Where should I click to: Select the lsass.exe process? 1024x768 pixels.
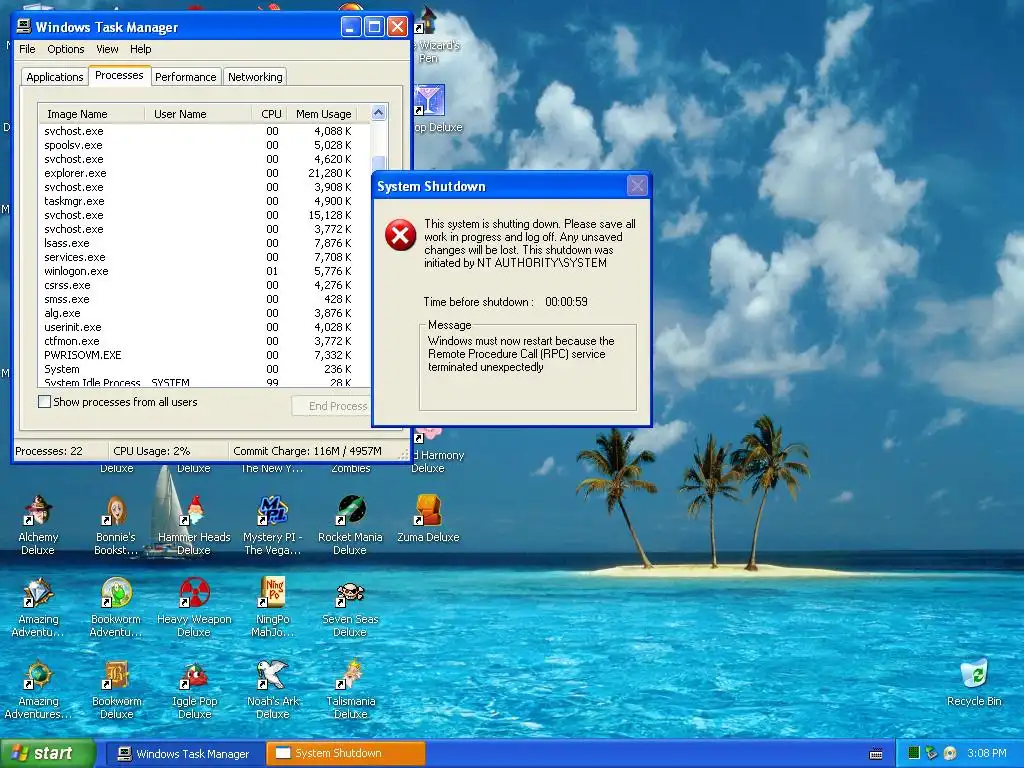tap(204, 243)
